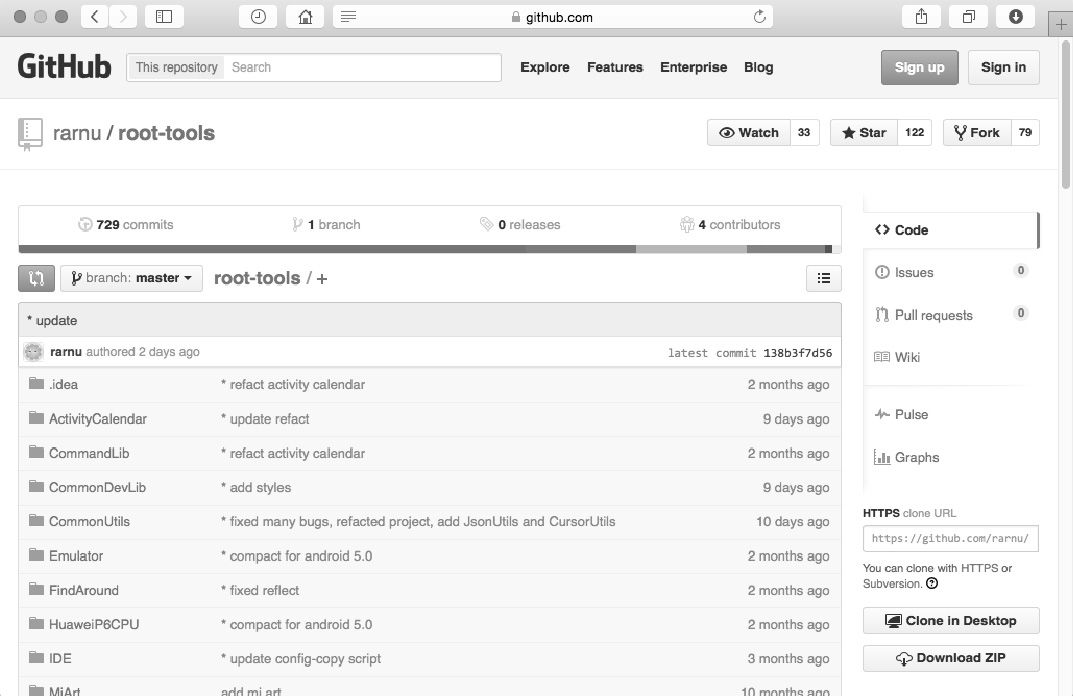View the 729 commits link

[126, 224]
